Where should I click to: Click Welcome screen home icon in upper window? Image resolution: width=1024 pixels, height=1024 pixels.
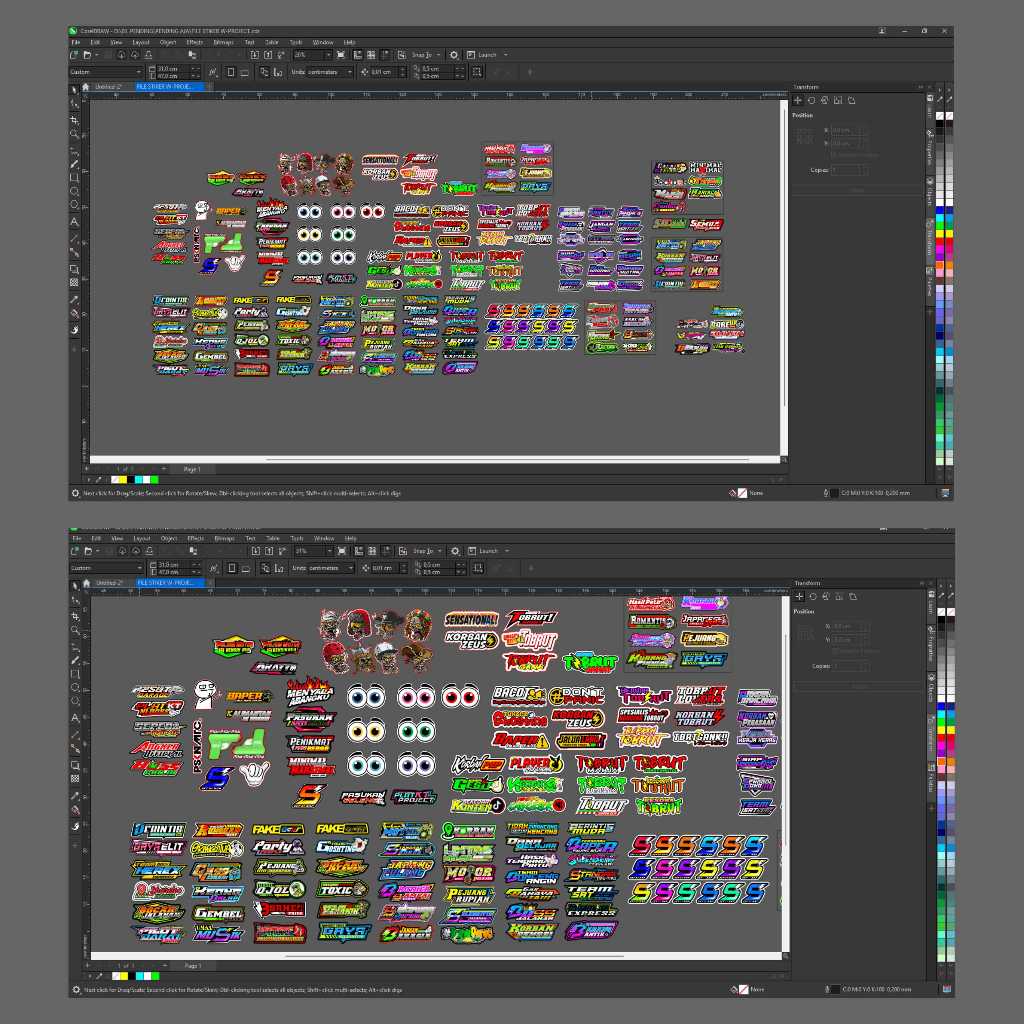click(x=85, y=86)
